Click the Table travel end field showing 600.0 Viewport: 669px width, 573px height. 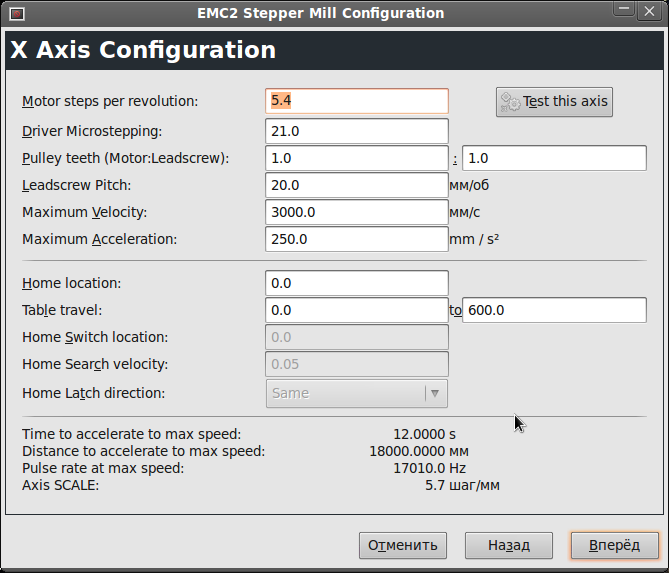554,310
